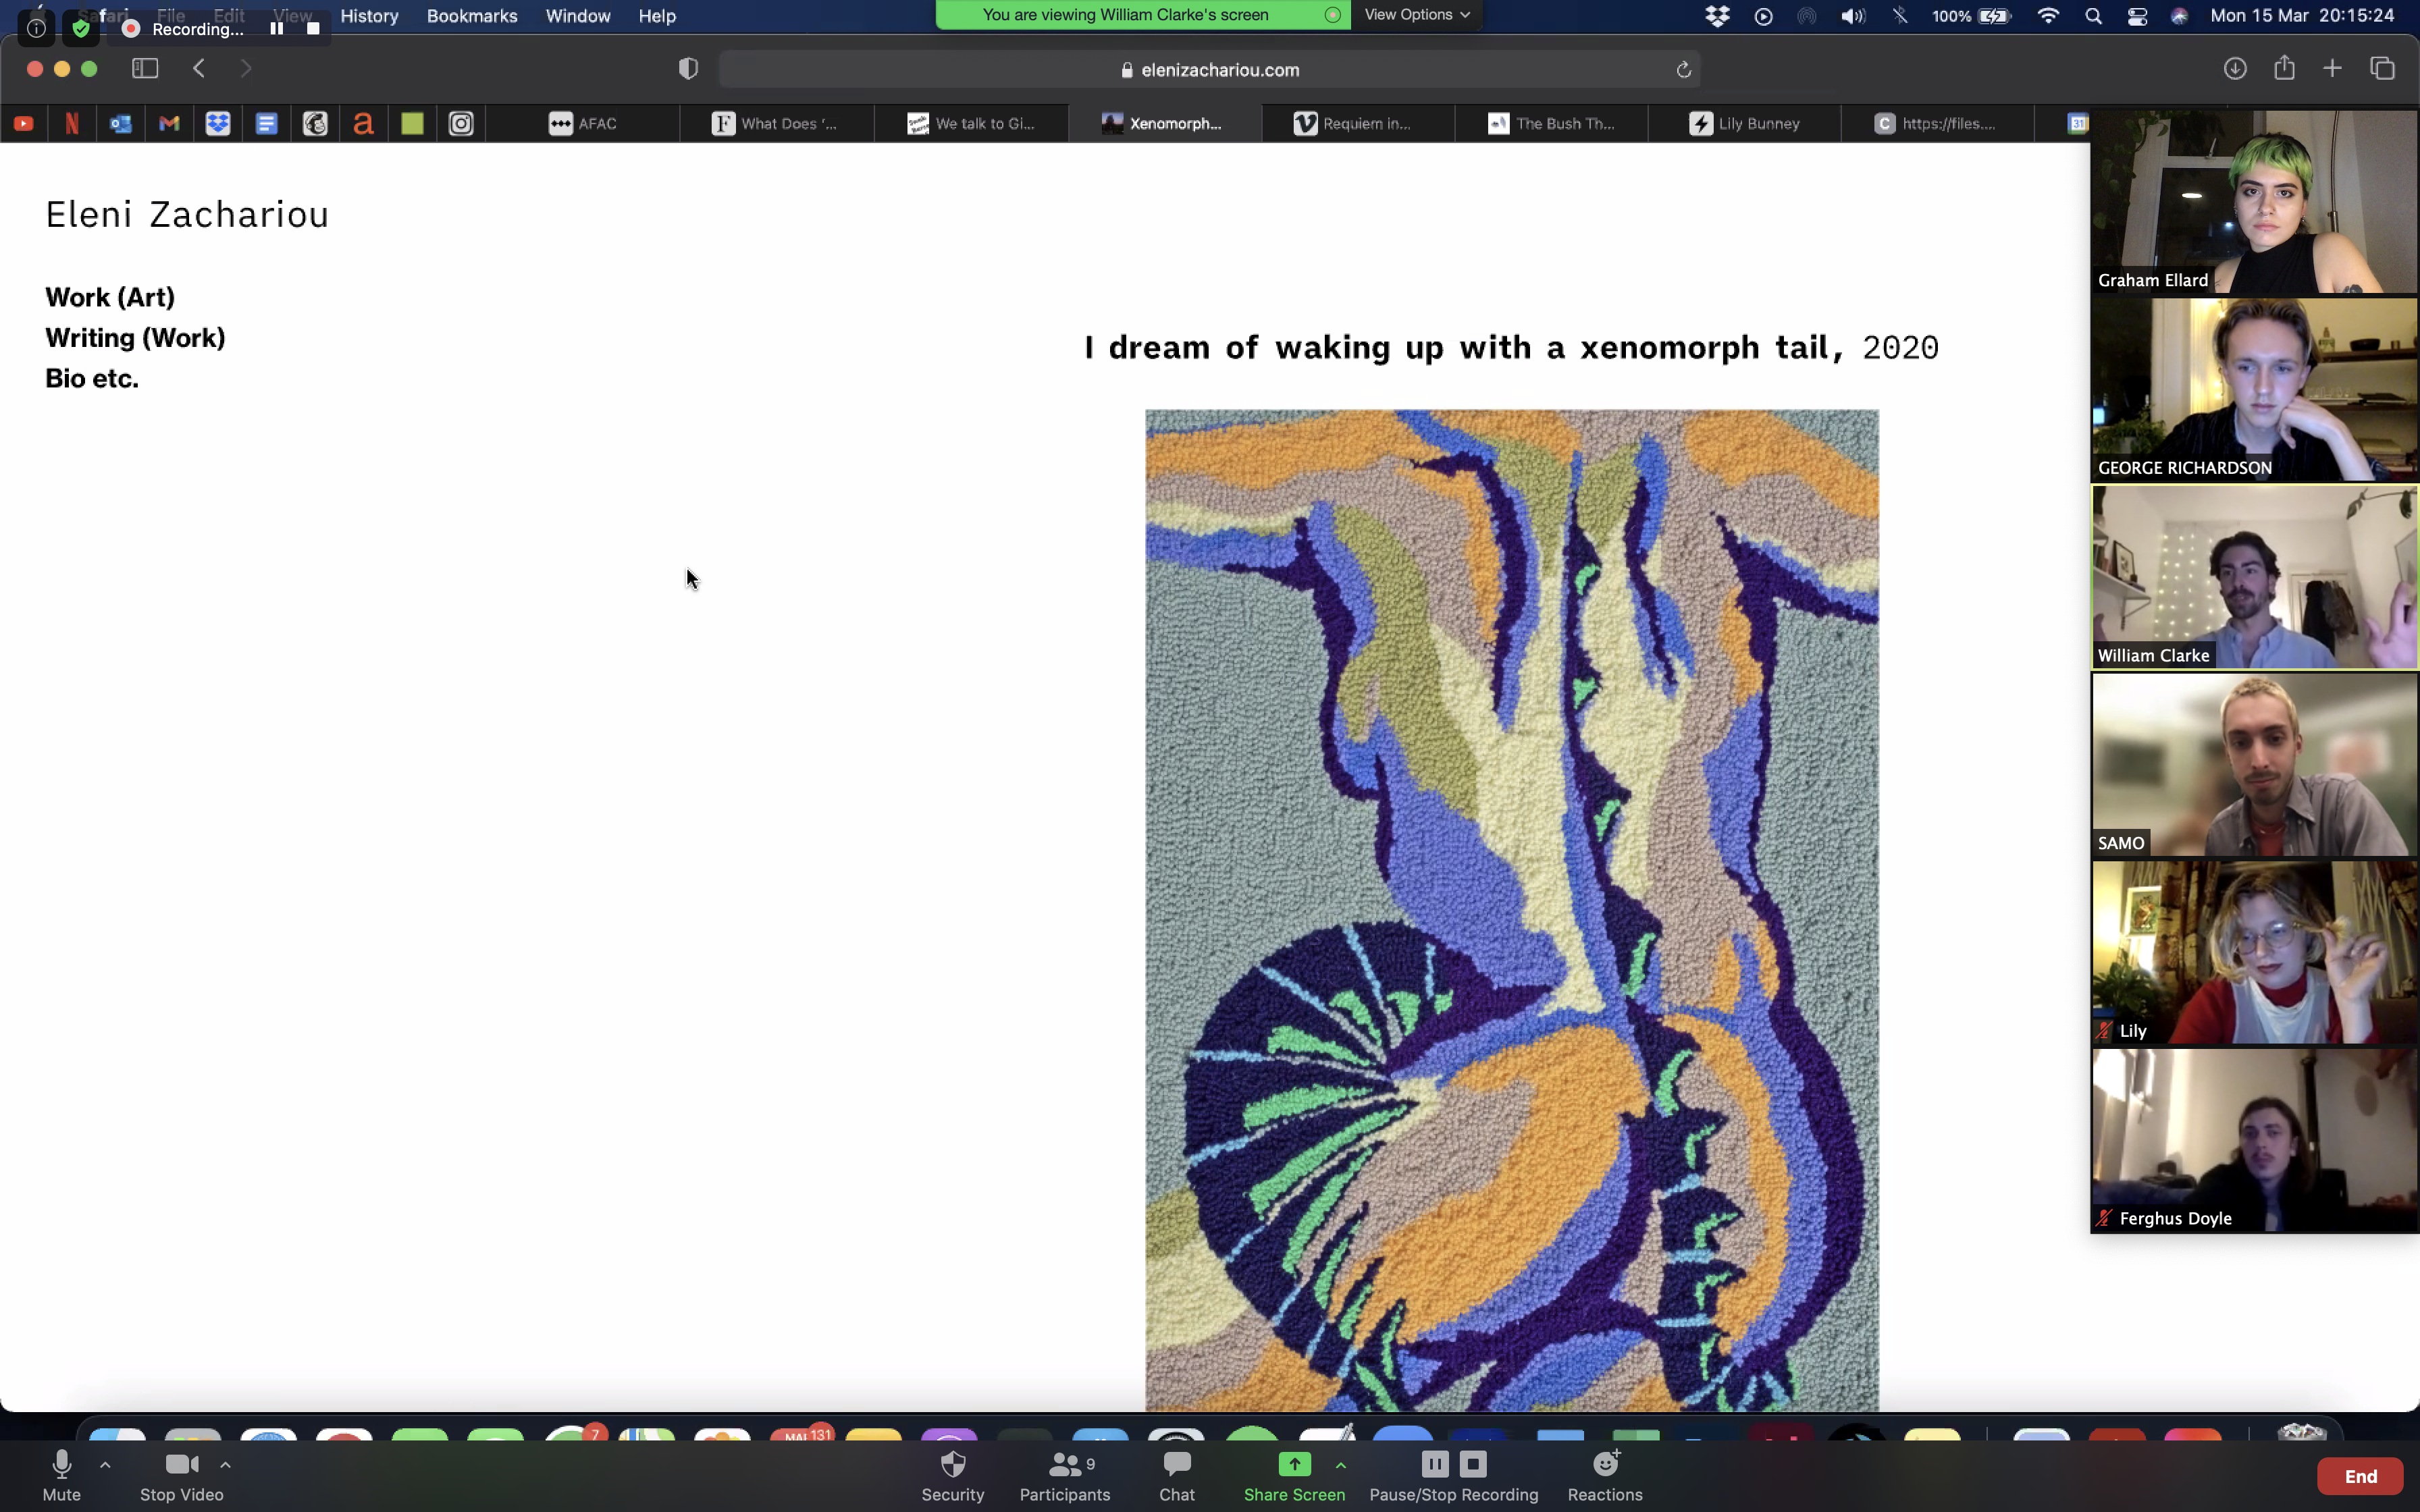This screenshot has height=1512, width=2420.
Task: Open the Amazon favorite
Action: (363, 123)
